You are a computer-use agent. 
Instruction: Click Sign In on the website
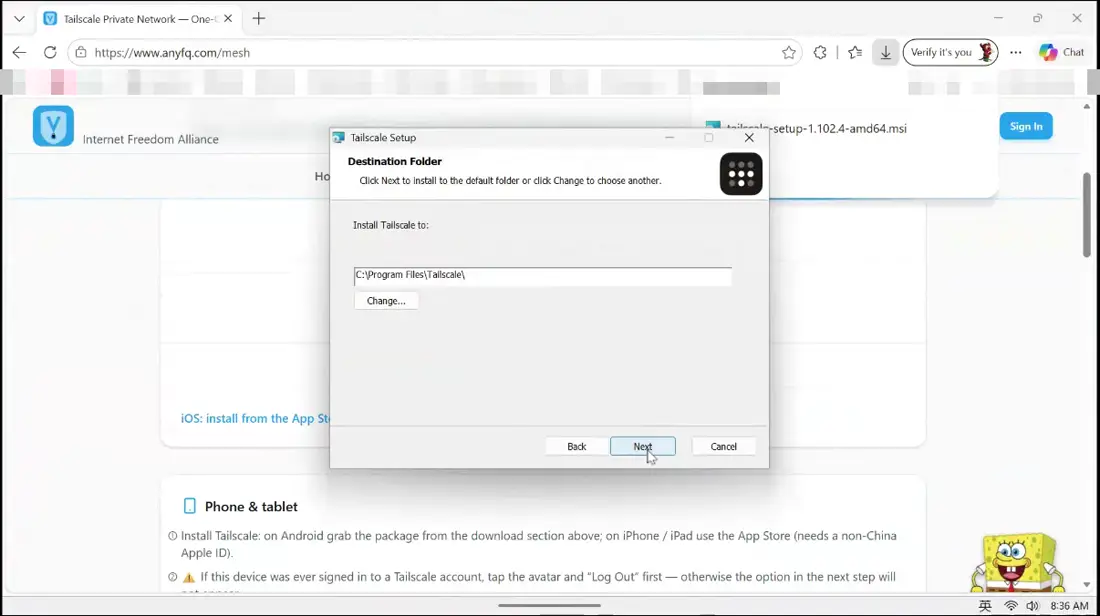[1026, 126]
